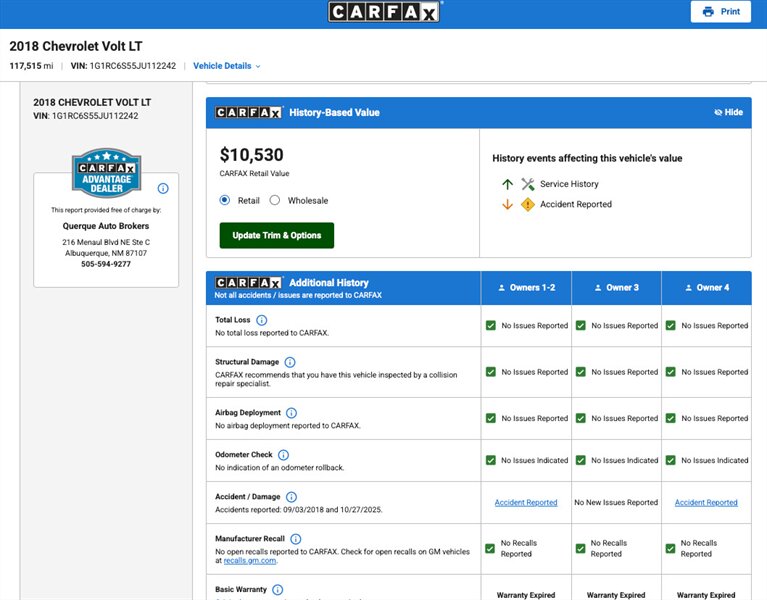The height and width of the screenshot is (600, 767).
Task: Click CARFAX logo in History-Based Value header
Action: click(248, 113)
